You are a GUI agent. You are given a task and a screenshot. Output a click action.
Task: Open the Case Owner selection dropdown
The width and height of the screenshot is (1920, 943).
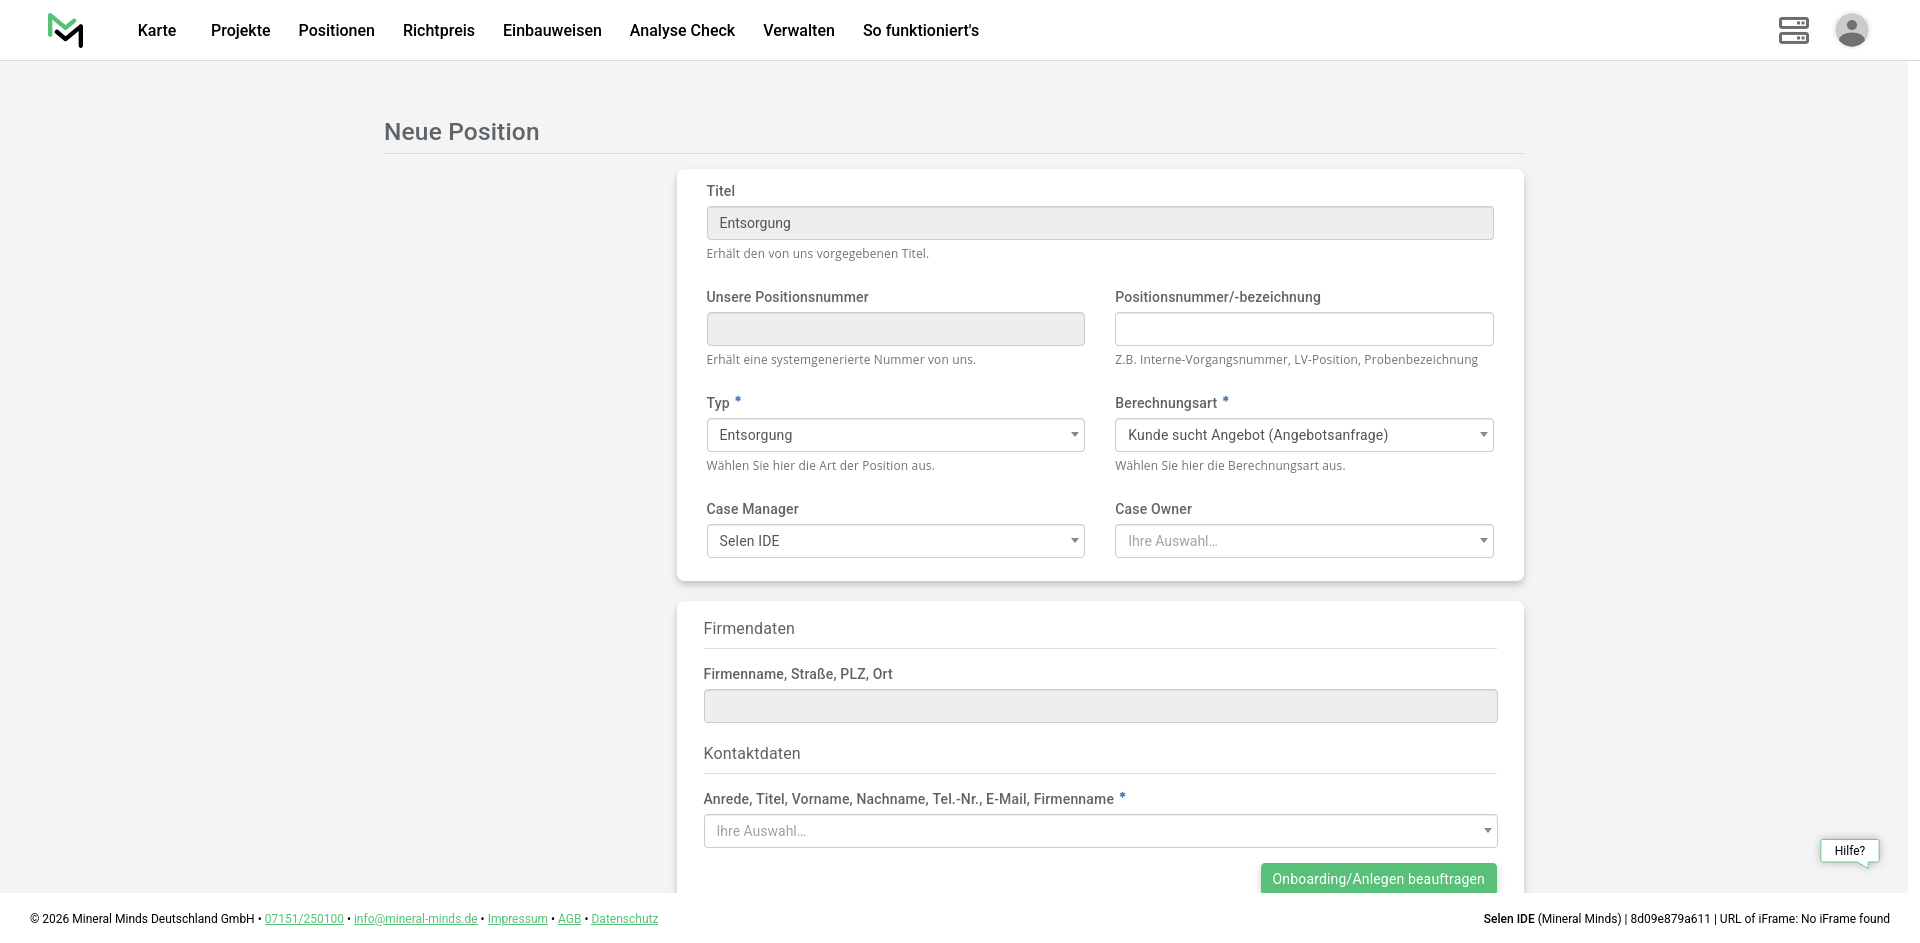[1303, 541]
